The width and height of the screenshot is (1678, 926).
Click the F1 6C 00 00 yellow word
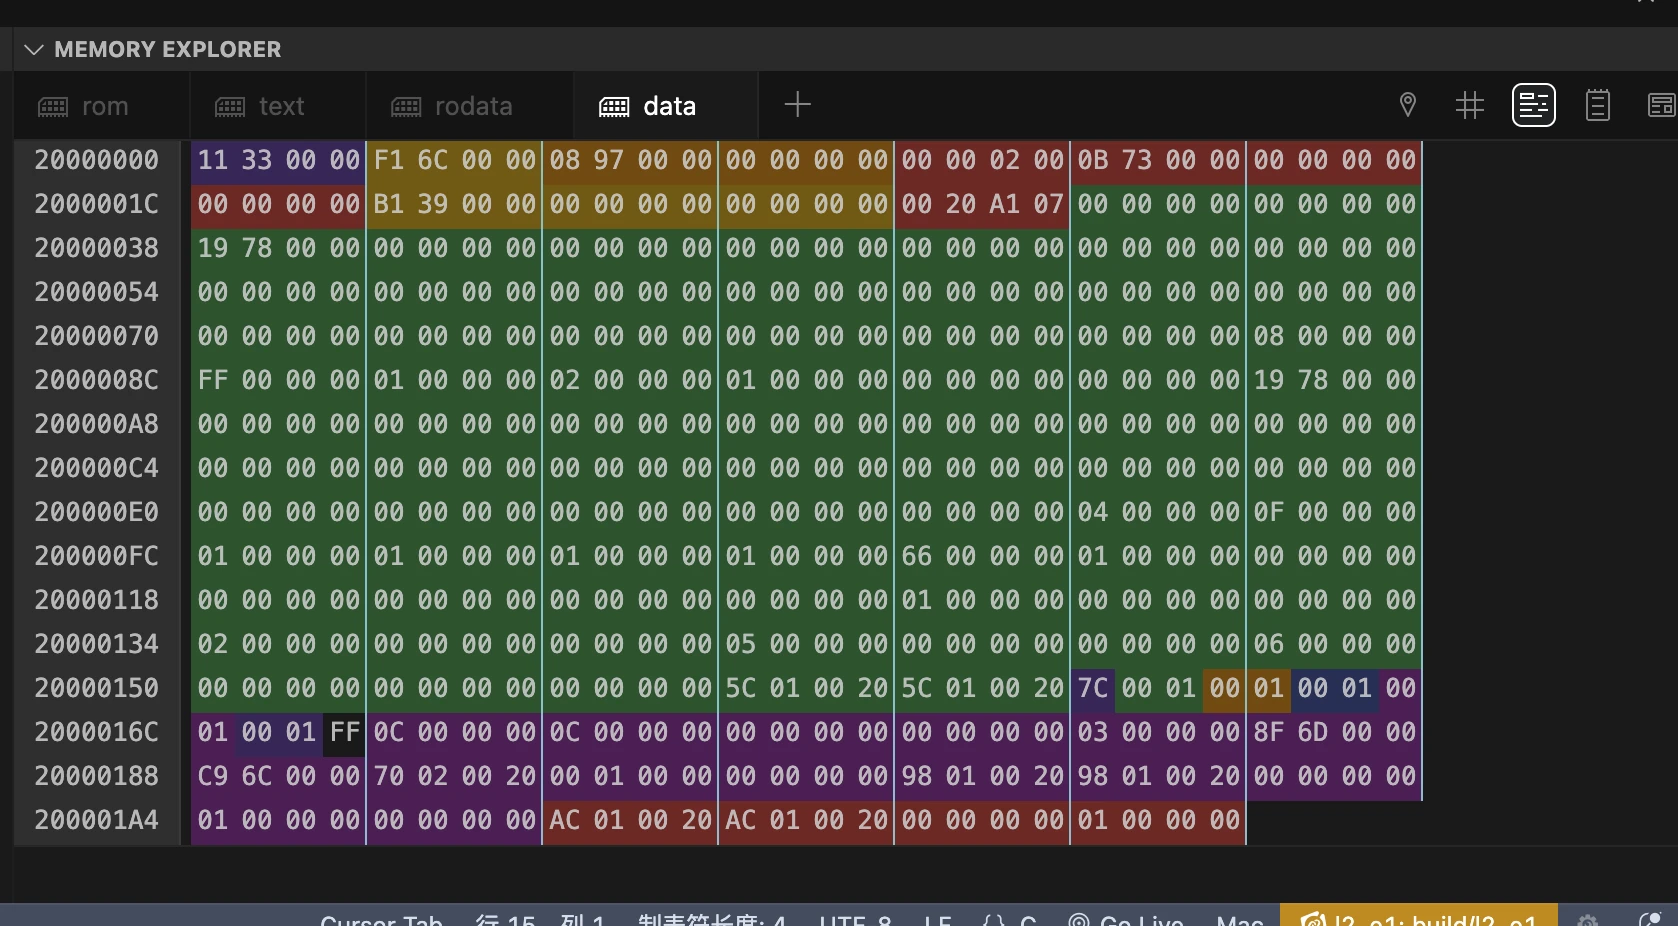(454, 160)
